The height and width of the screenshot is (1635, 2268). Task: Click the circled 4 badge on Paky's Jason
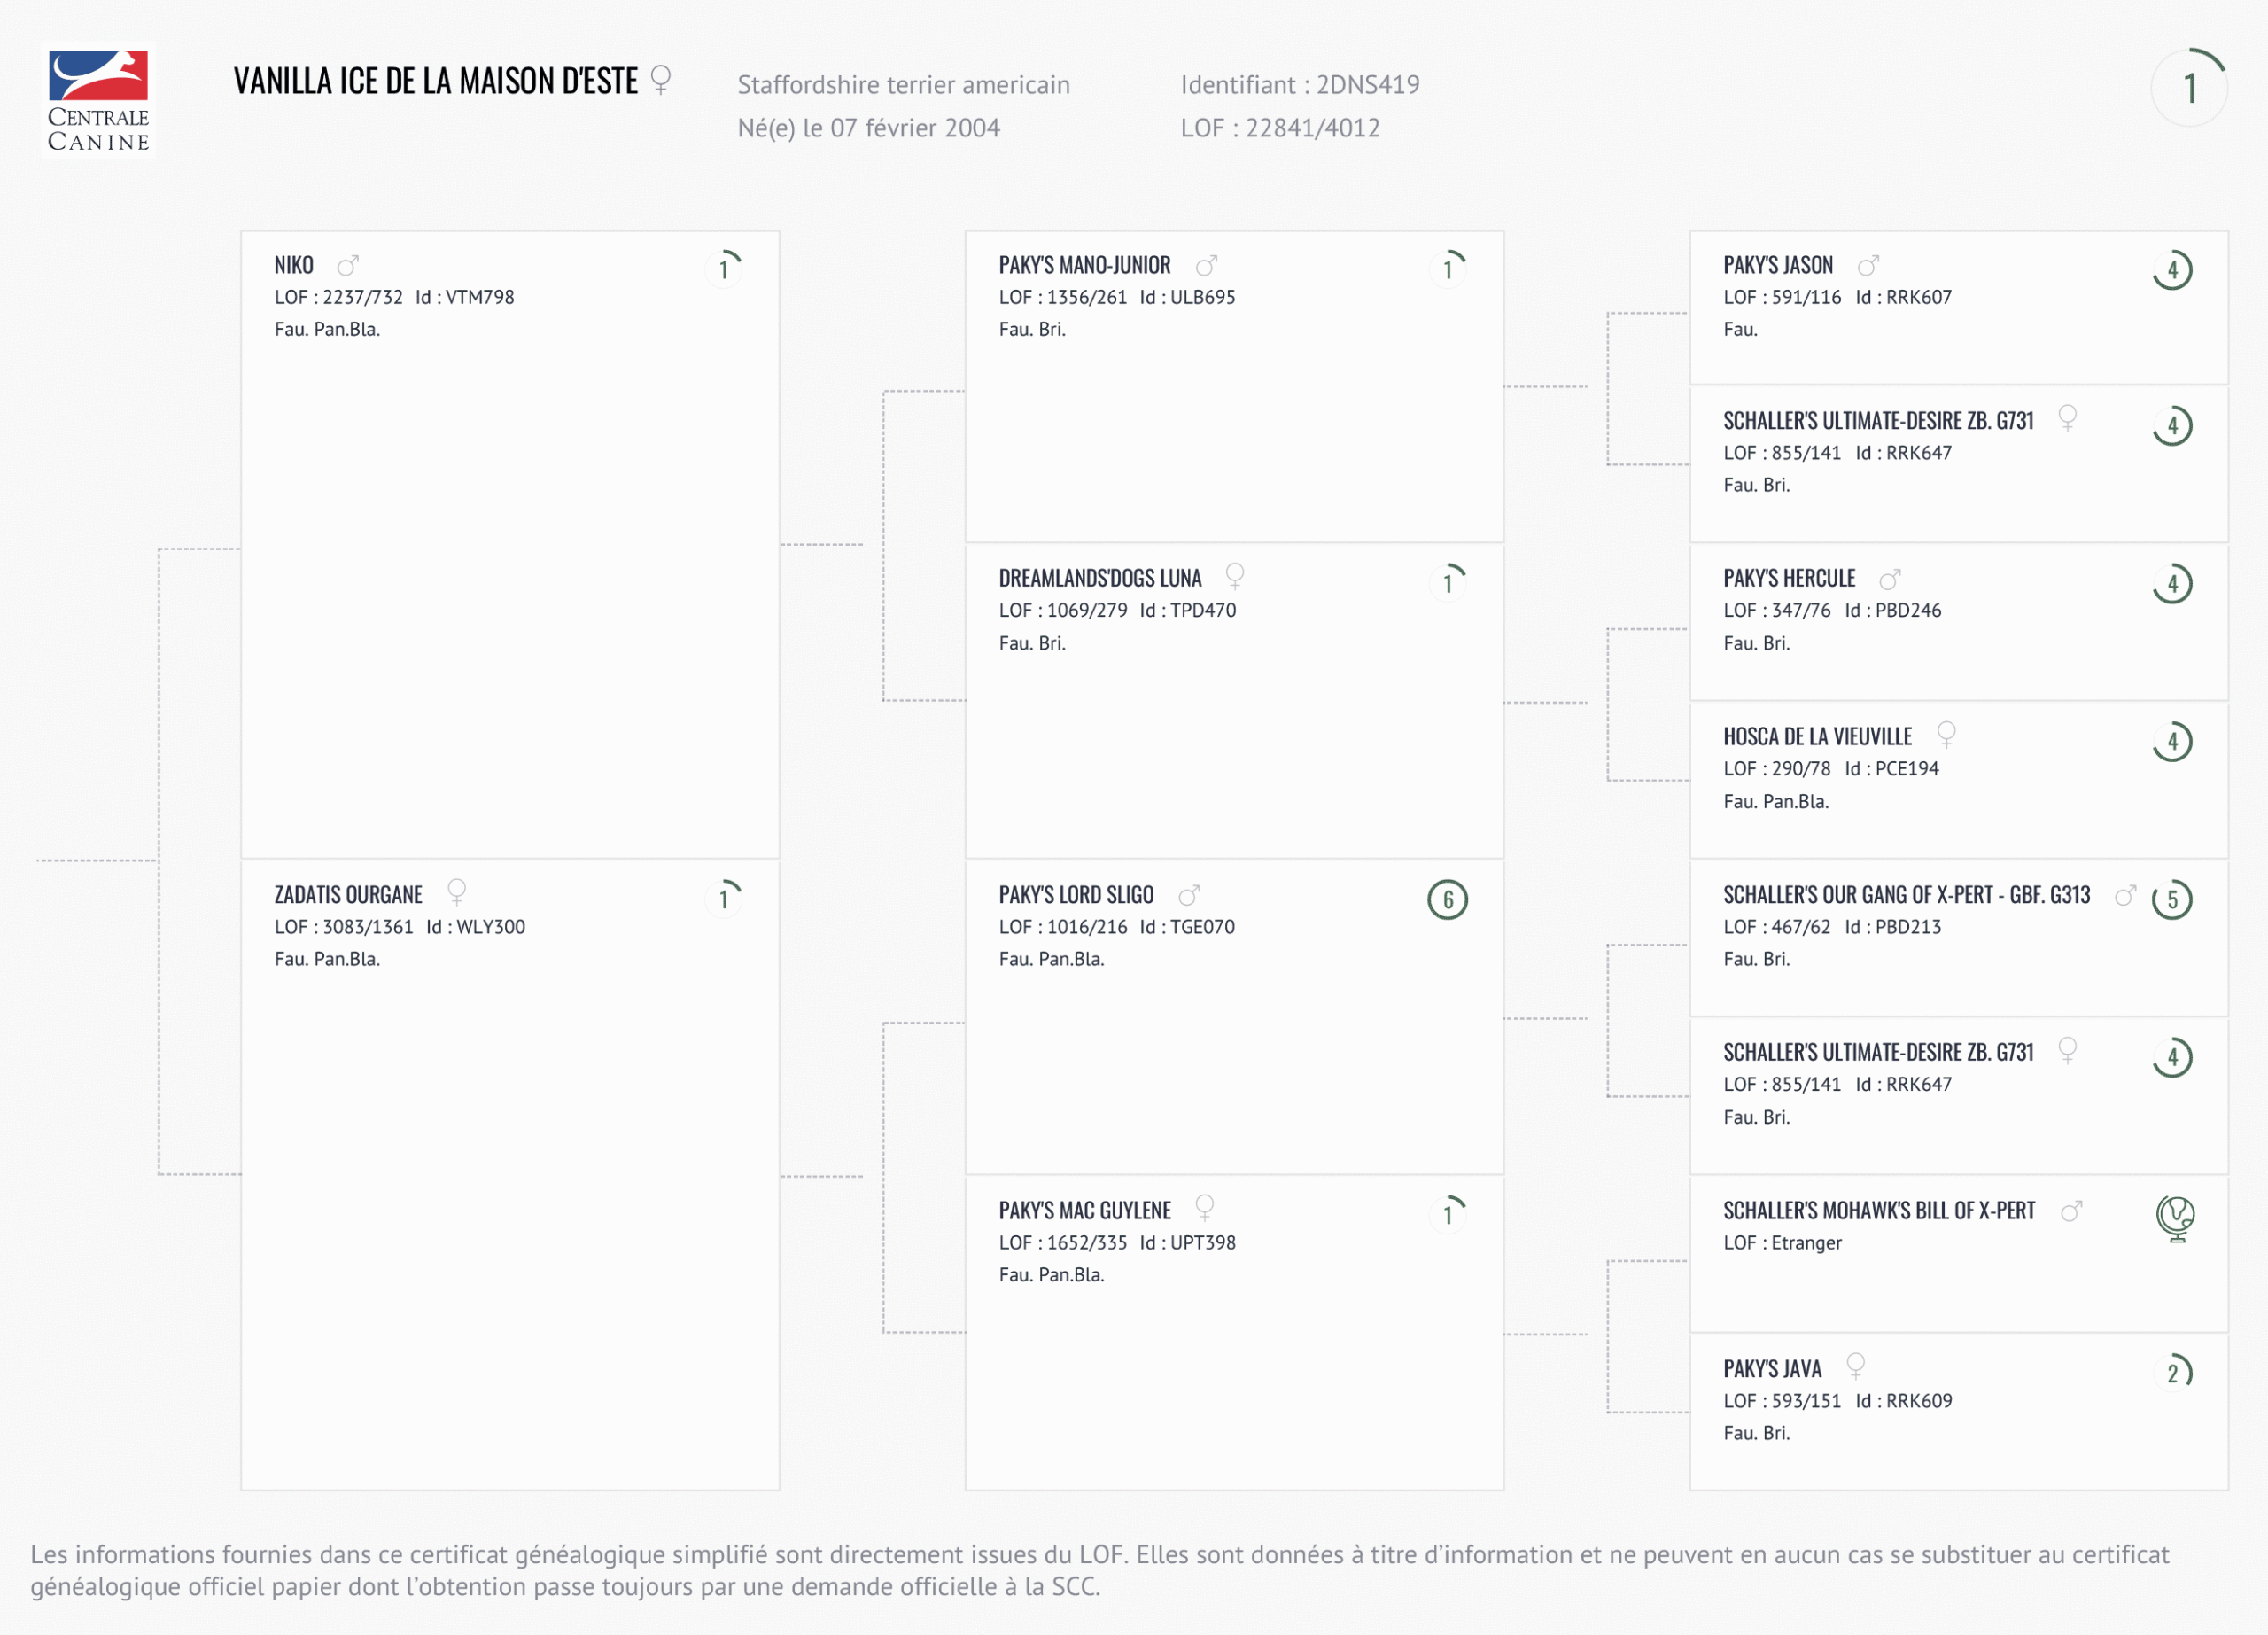(x=2172, y=269)
